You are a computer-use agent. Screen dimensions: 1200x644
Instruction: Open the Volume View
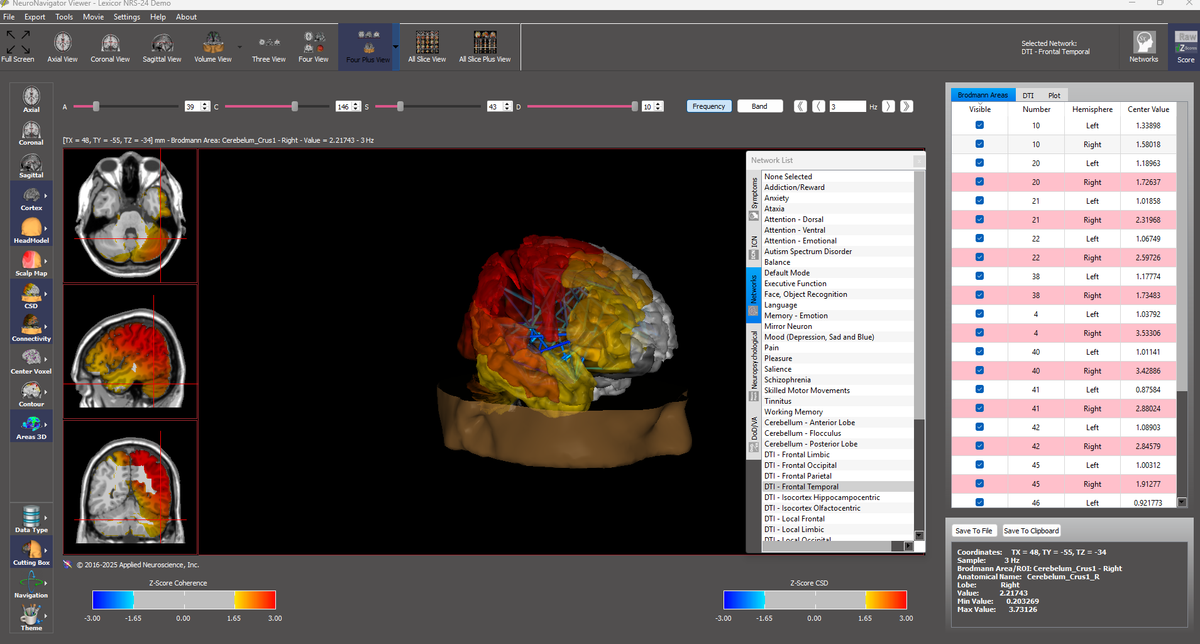coord(213,47)
